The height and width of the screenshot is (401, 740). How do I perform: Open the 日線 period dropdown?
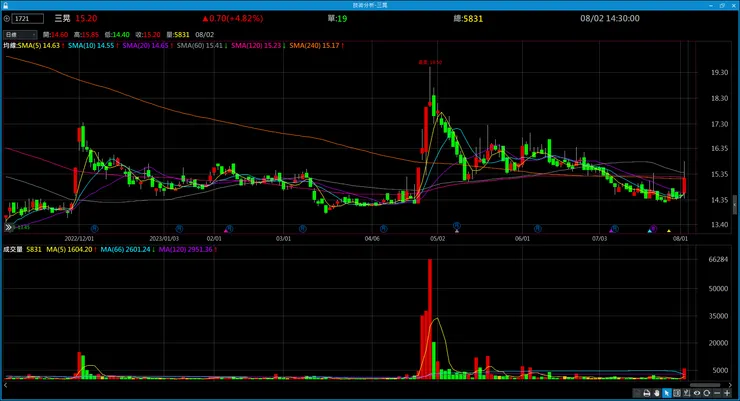[x=20, y=34]
